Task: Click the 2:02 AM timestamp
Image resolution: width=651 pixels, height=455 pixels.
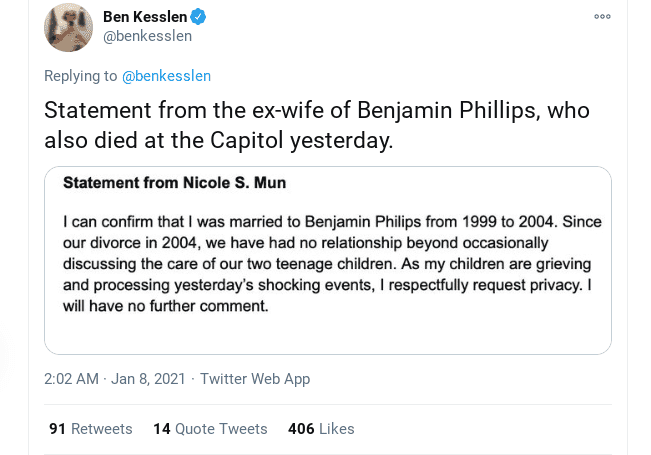Action: pyautogui.click(x=71, y=379)
